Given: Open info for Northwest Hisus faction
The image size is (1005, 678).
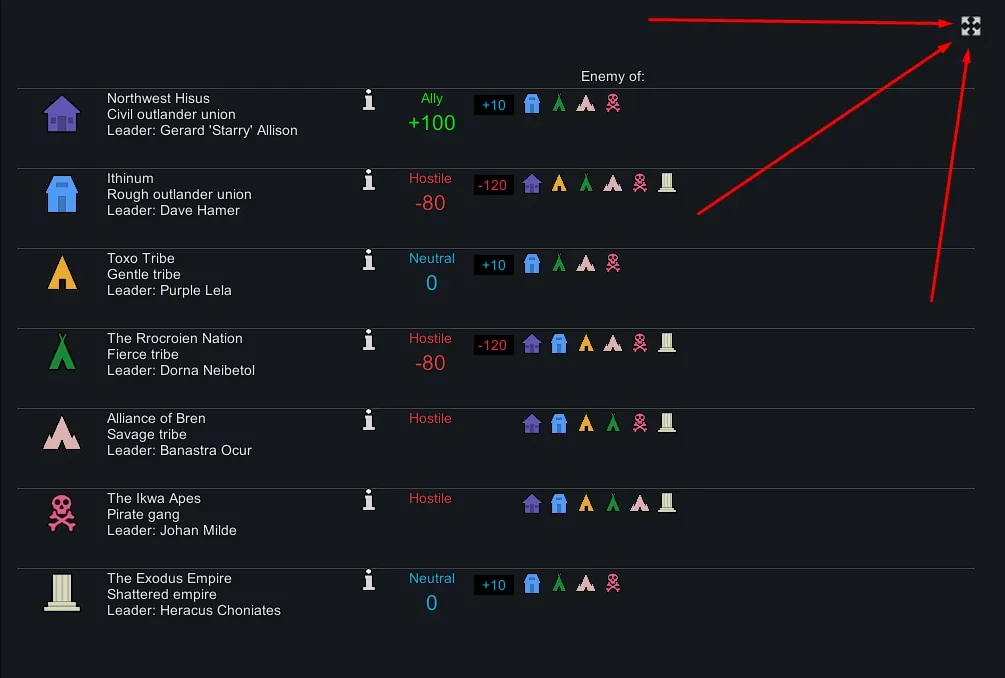Looking at the screenshot, I should click(369, 100).
